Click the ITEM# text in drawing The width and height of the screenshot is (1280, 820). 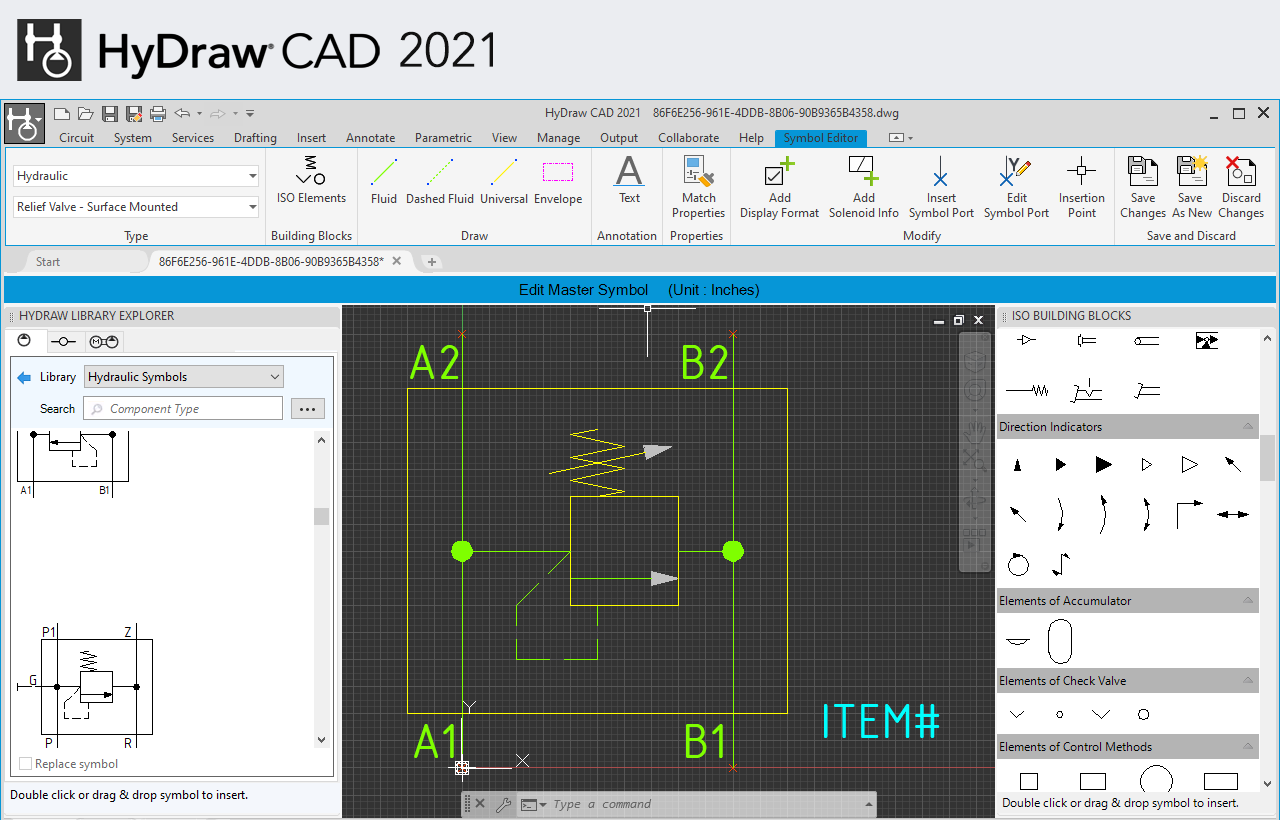[880, 722]
